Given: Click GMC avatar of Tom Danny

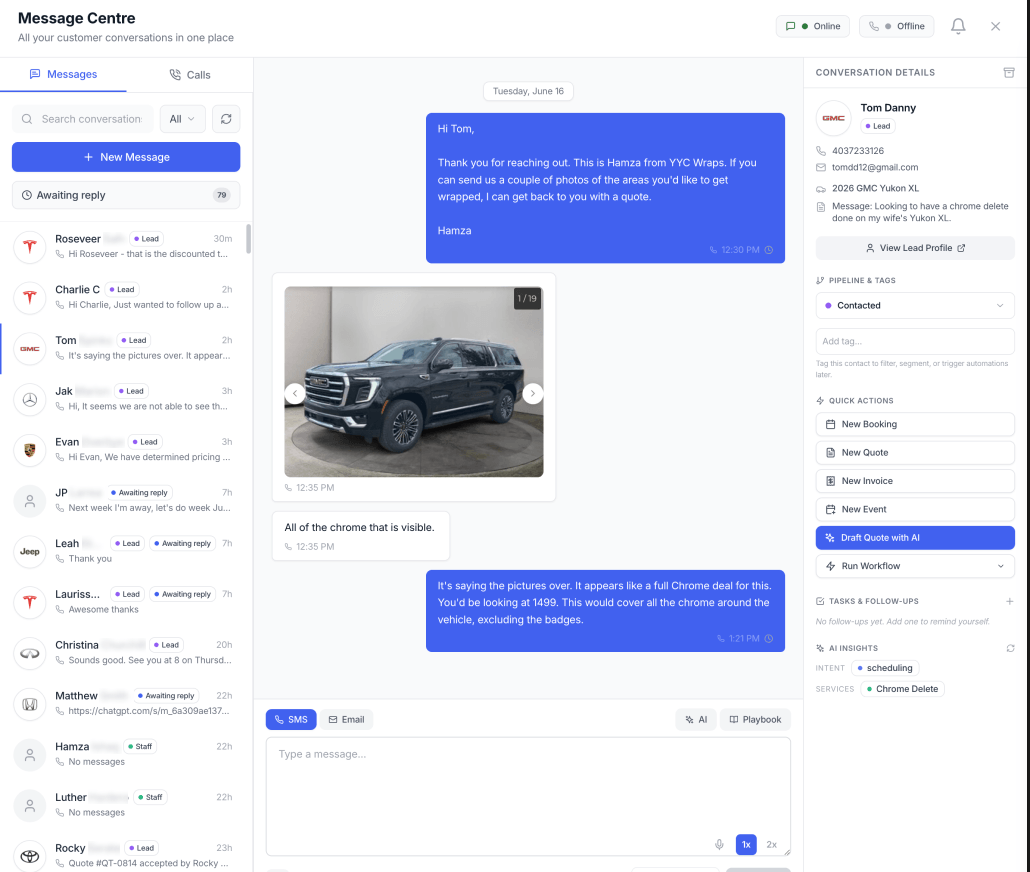Looking at the screenshot, I should (x=834, y=118).
